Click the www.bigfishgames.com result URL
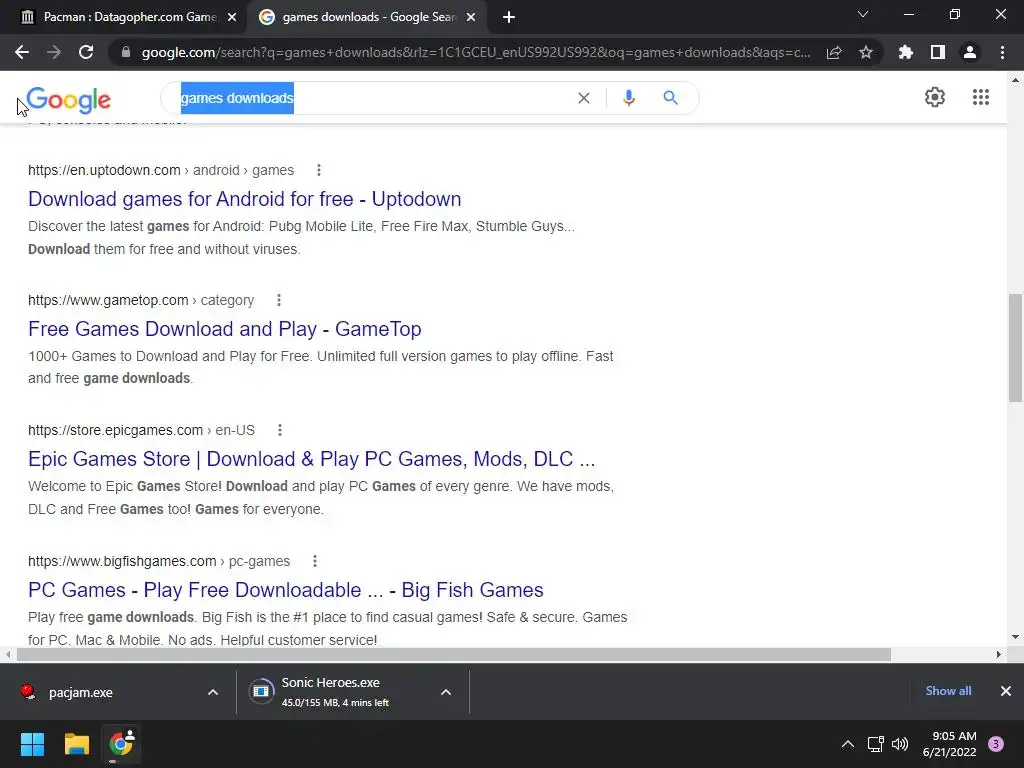This screenshot has width=1024, height=768. [x=159, y=561]
